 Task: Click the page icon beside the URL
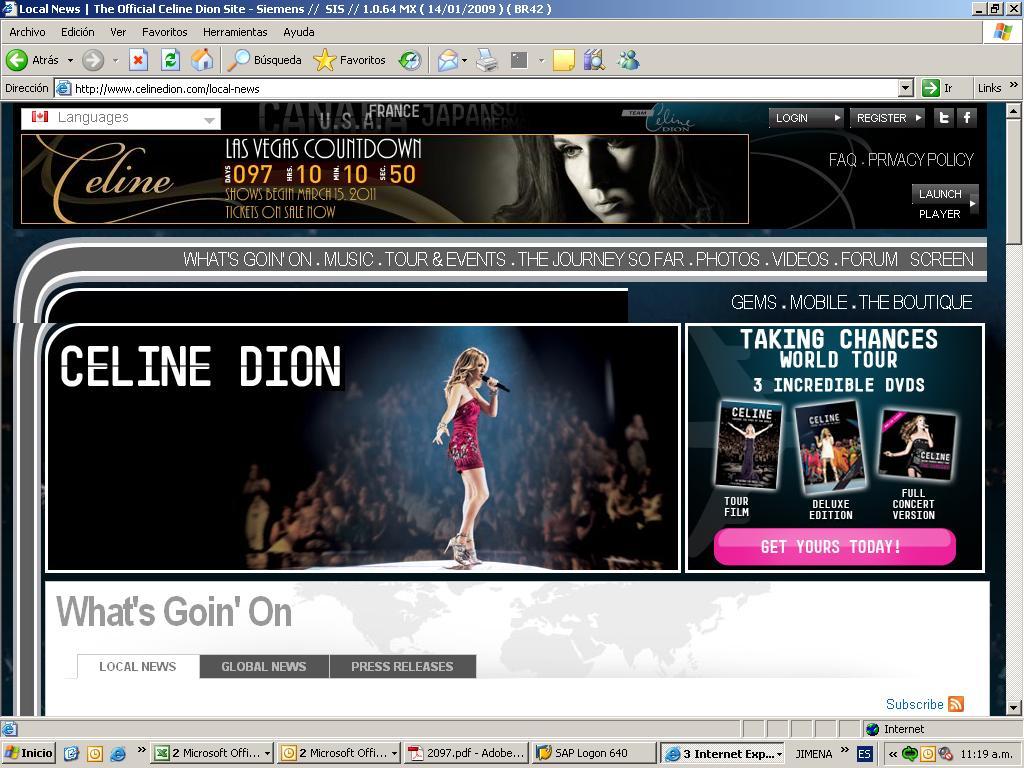63,88
